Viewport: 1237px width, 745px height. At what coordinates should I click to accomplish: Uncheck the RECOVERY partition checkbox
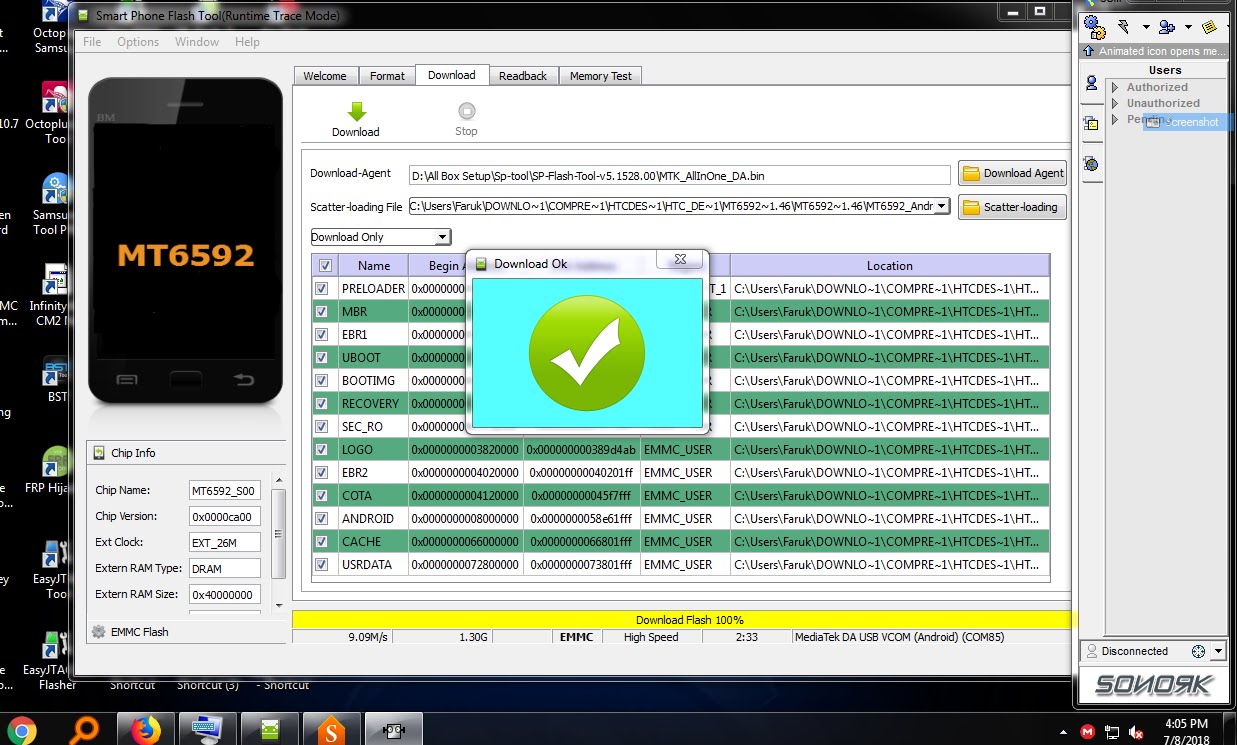tap(321, 403)
